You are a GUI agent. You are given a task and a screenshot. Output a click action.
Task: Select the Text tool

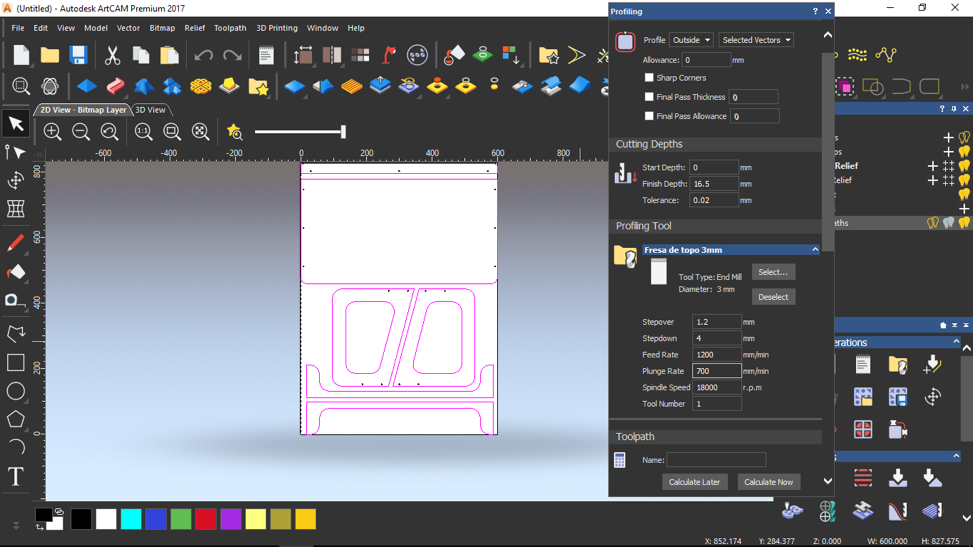[16, 477]
